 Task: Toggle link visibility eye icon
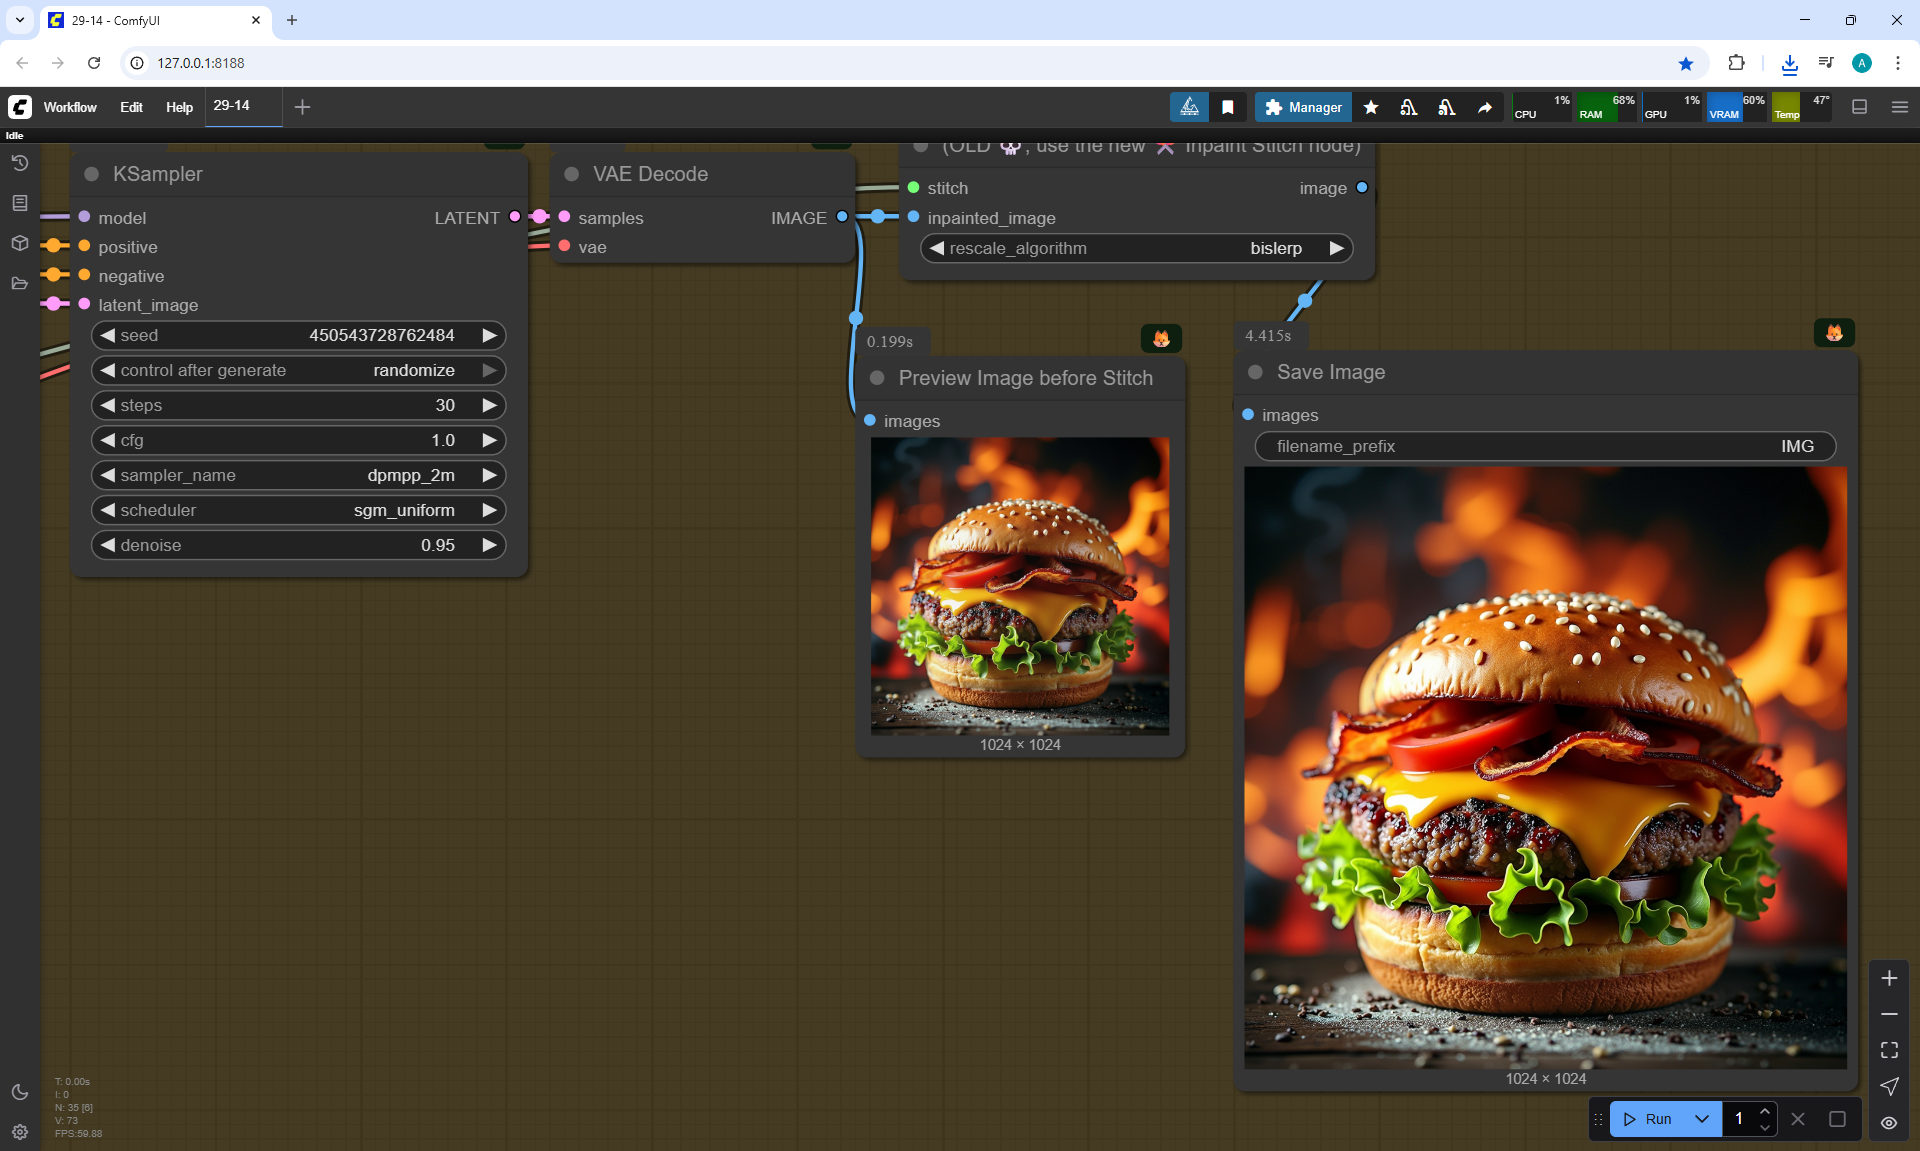click(1889, 1122)
